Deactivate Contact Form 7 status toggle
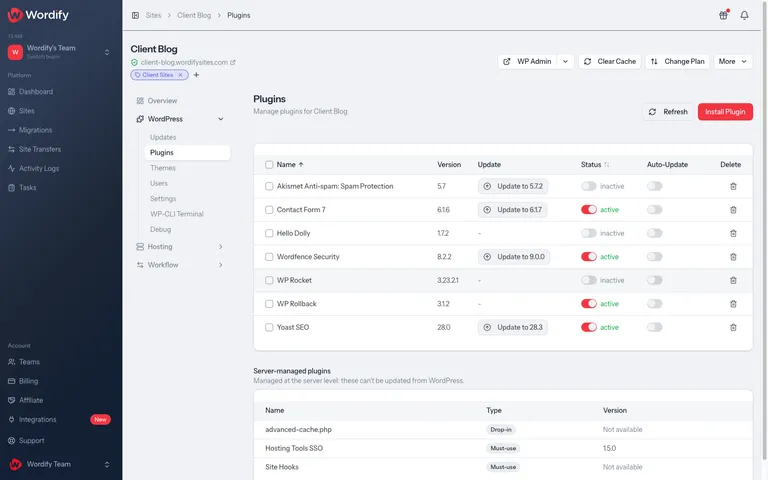The width and height of the screenshot is (768, 480). (x=589, y=210)
